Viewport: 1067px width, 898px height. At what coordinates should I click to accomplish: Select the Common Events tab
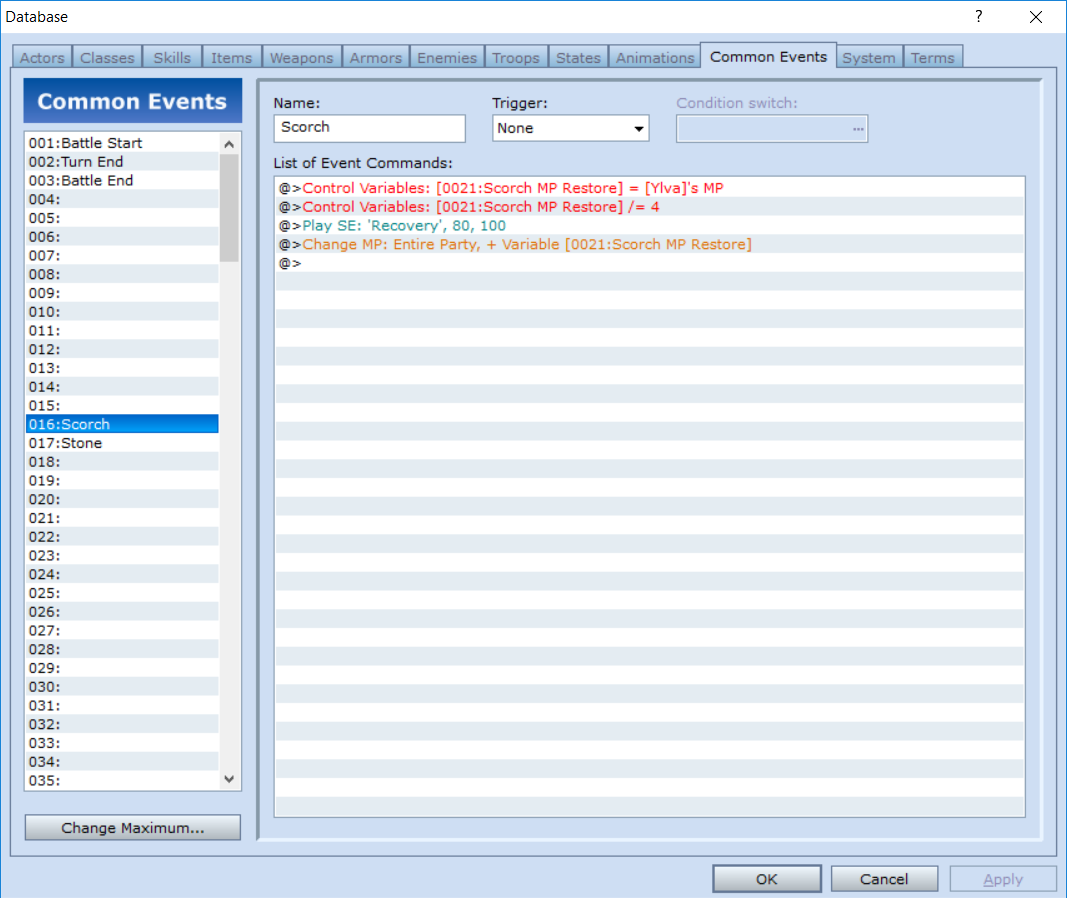click(x=768, y=56)
